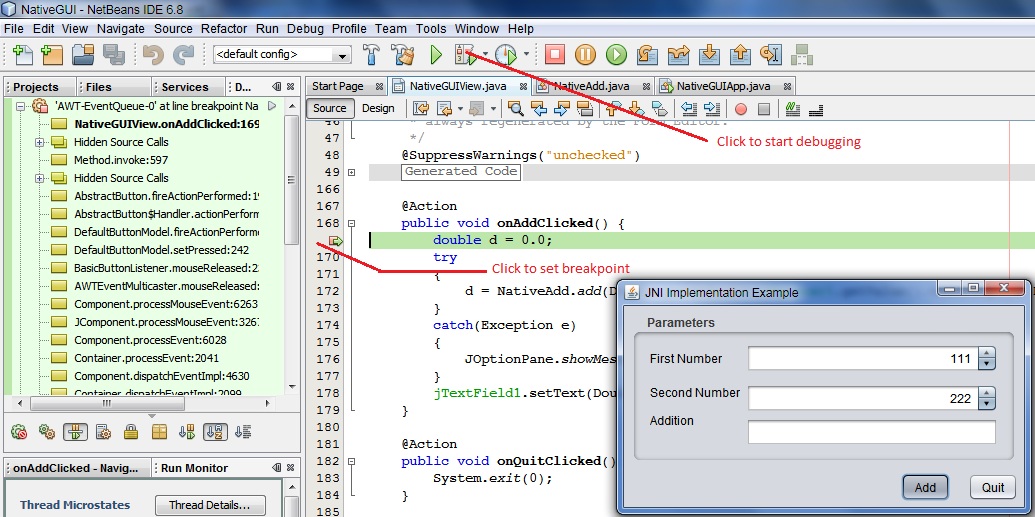Open dropdown arrow next to Debug icon
Viewport: 1035px width, 517px height.
coord(485,55)
